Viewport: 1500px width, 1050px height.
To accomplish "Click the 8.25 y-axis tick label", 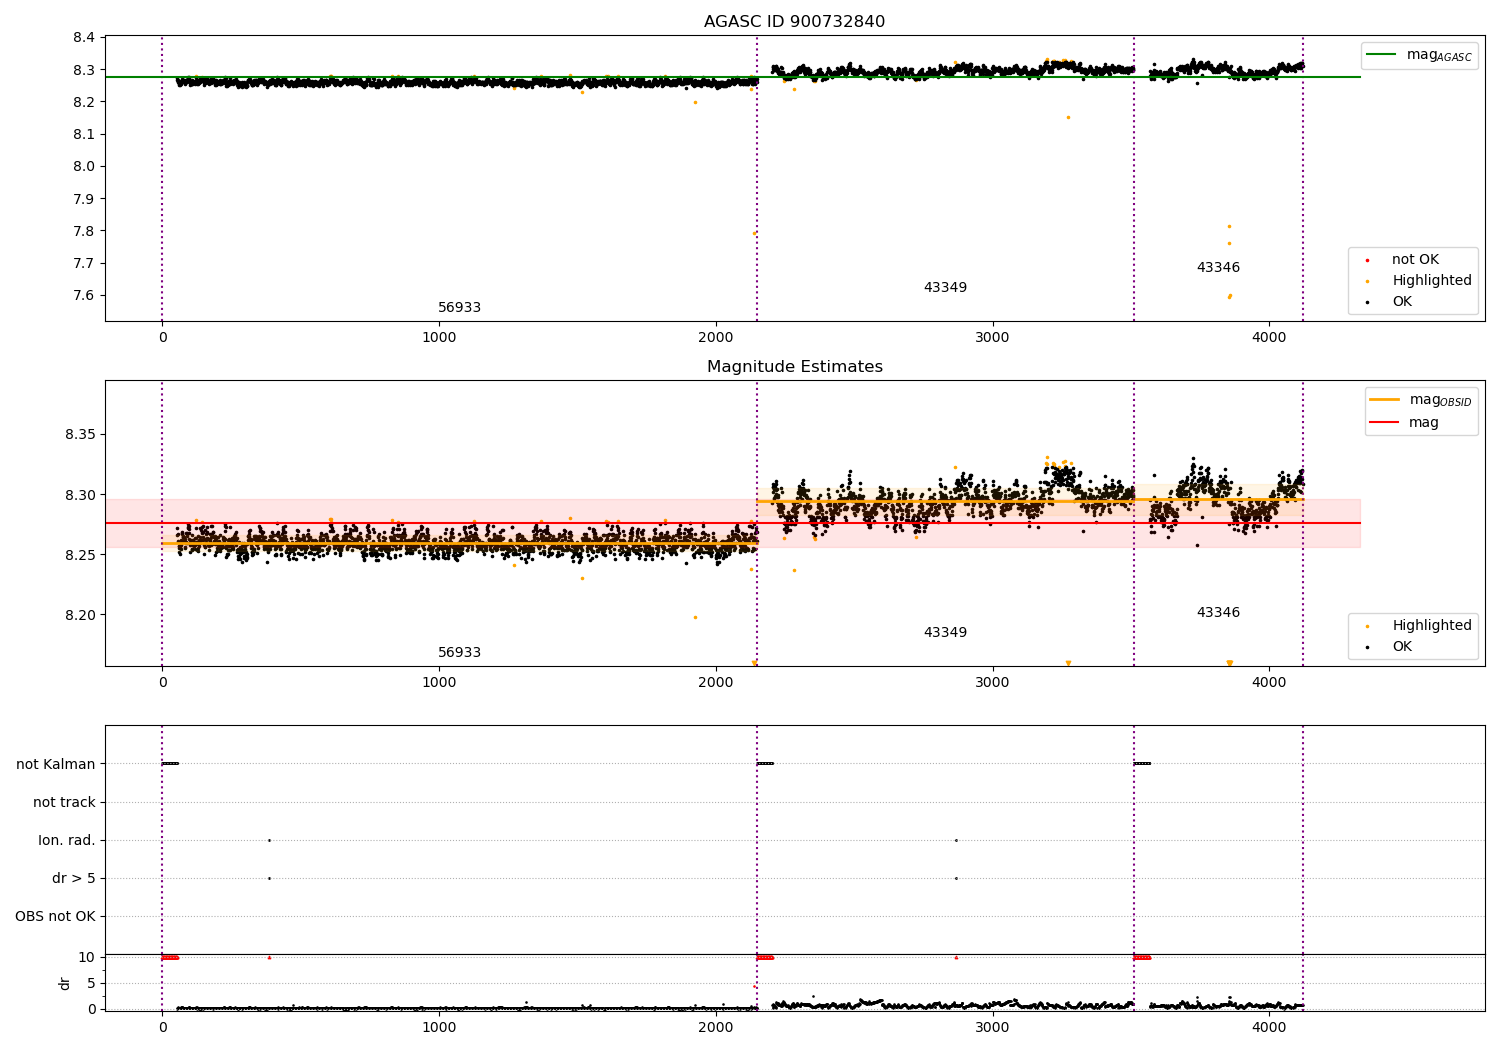I will [x=80, y=555].
